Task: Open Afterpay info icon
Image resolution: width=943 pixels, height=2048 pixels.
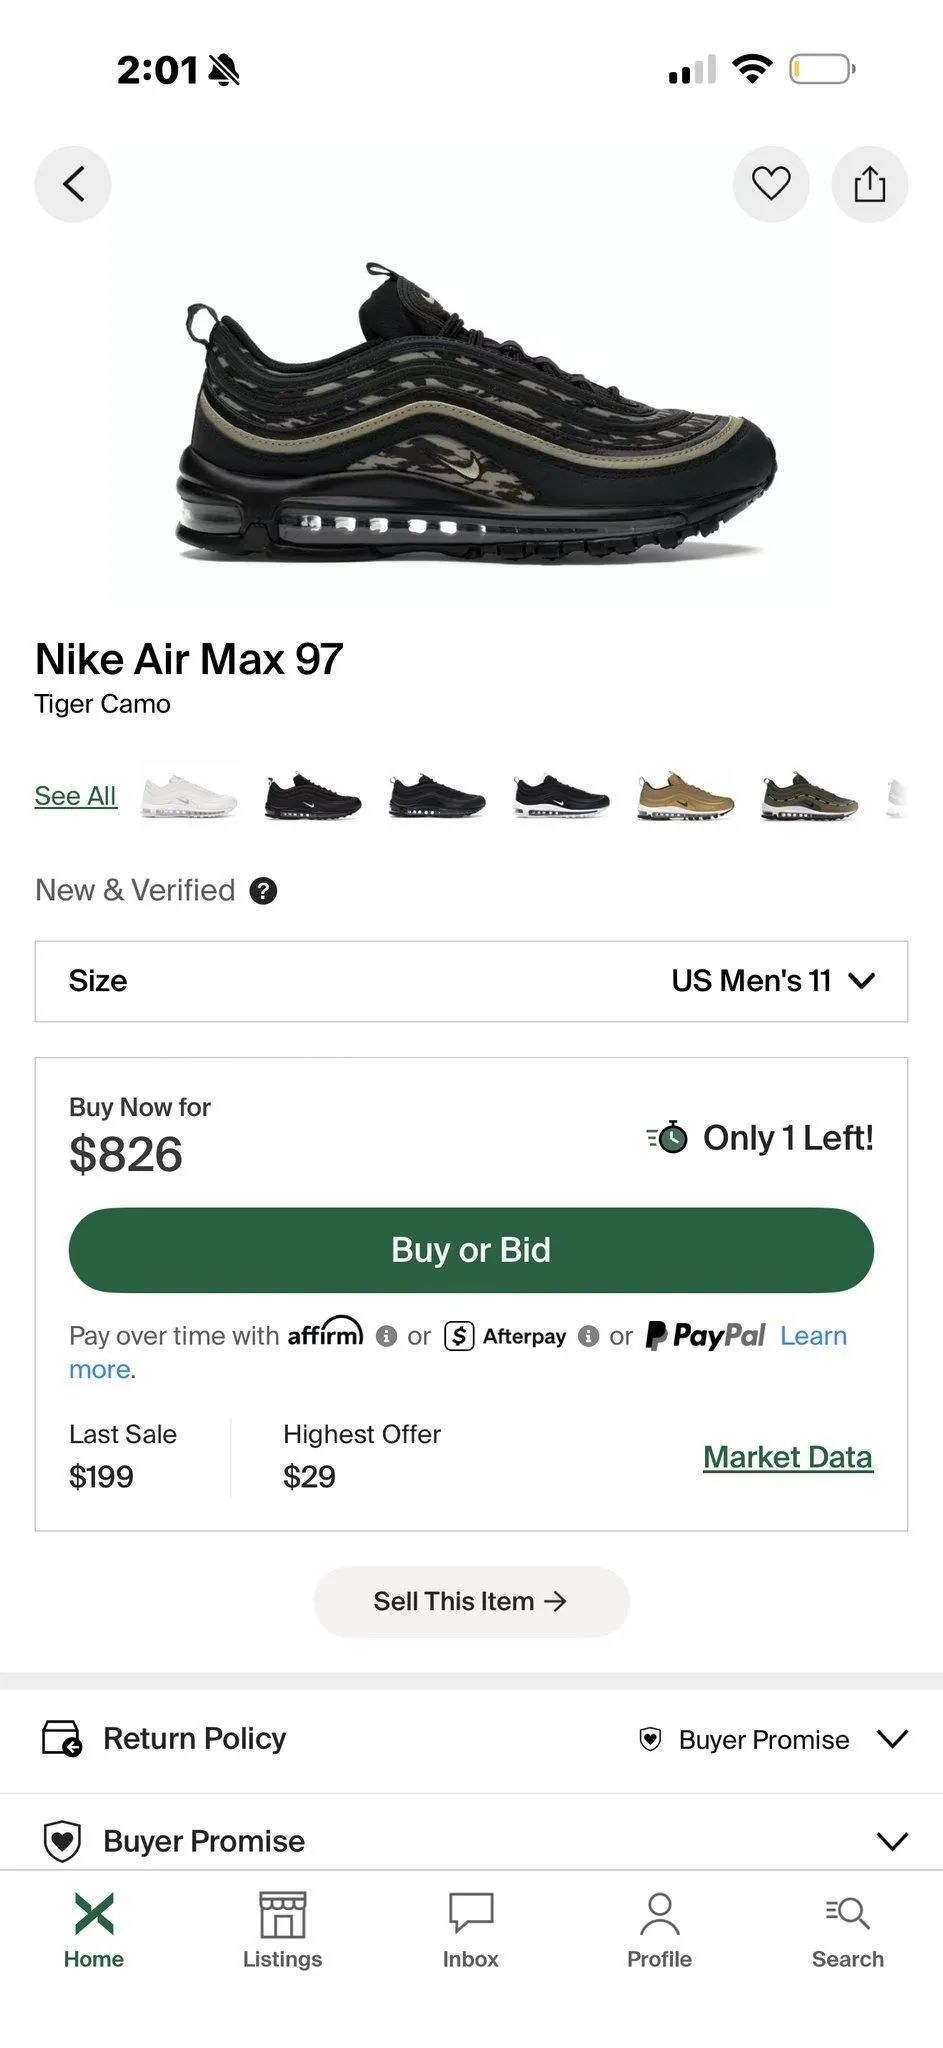Action: click(589, 1336)
